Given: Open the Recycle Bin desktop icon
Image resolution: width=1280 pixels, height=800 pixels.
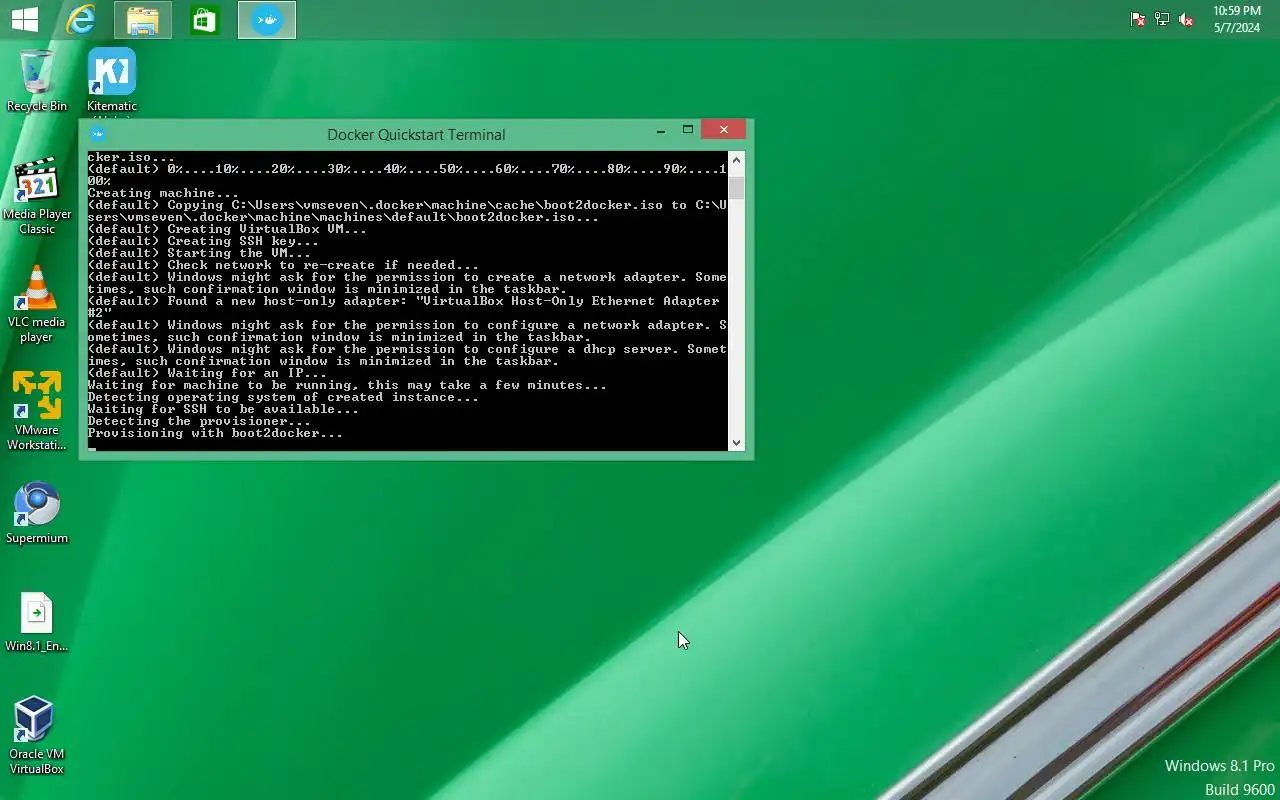Looking at the screenshot, I should pos(37,80).
